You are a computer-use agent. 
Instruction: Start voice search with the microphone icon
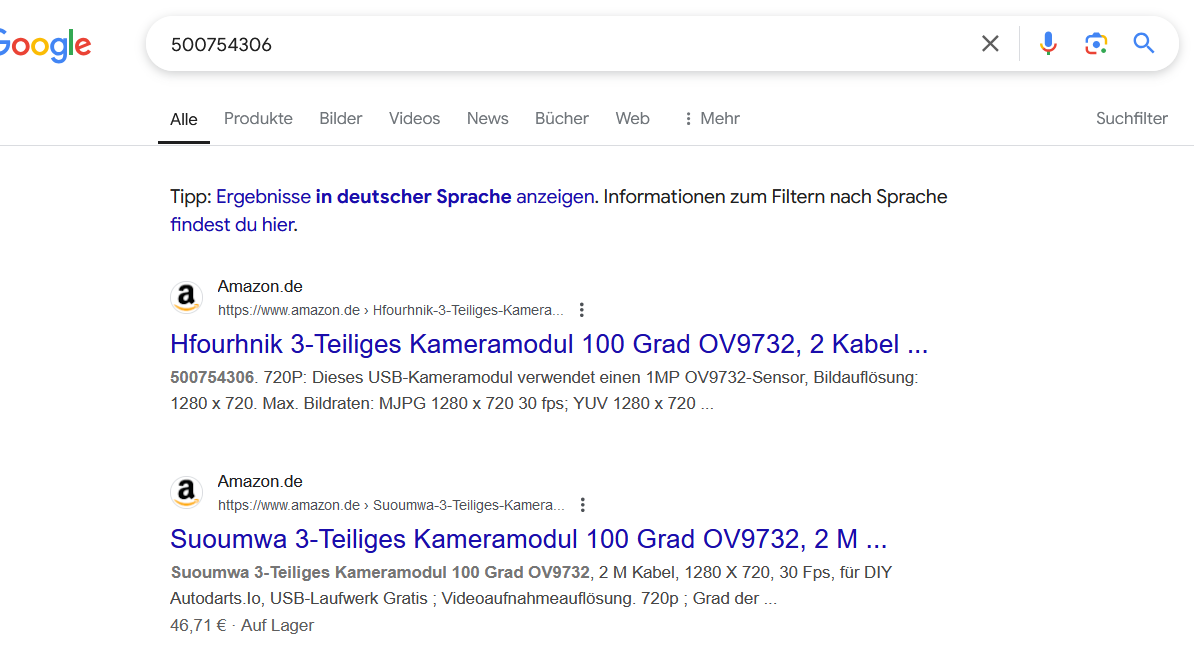click(1048, 44)
